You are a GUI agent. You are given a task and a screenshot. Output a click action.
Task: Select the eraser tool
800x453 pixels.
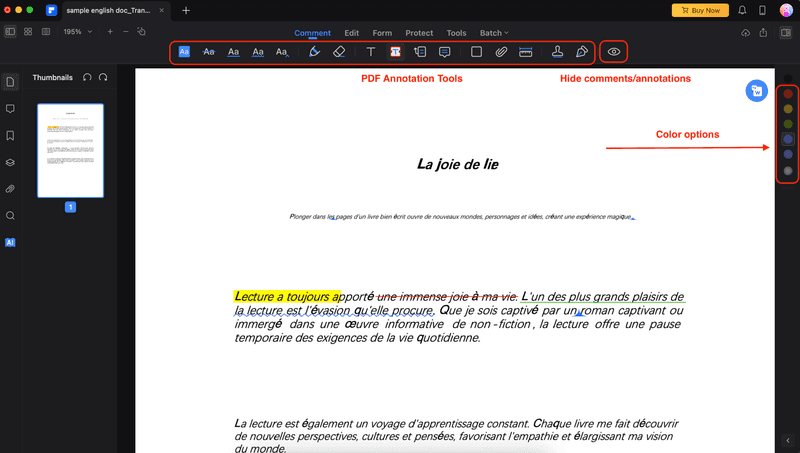(338, 51)
